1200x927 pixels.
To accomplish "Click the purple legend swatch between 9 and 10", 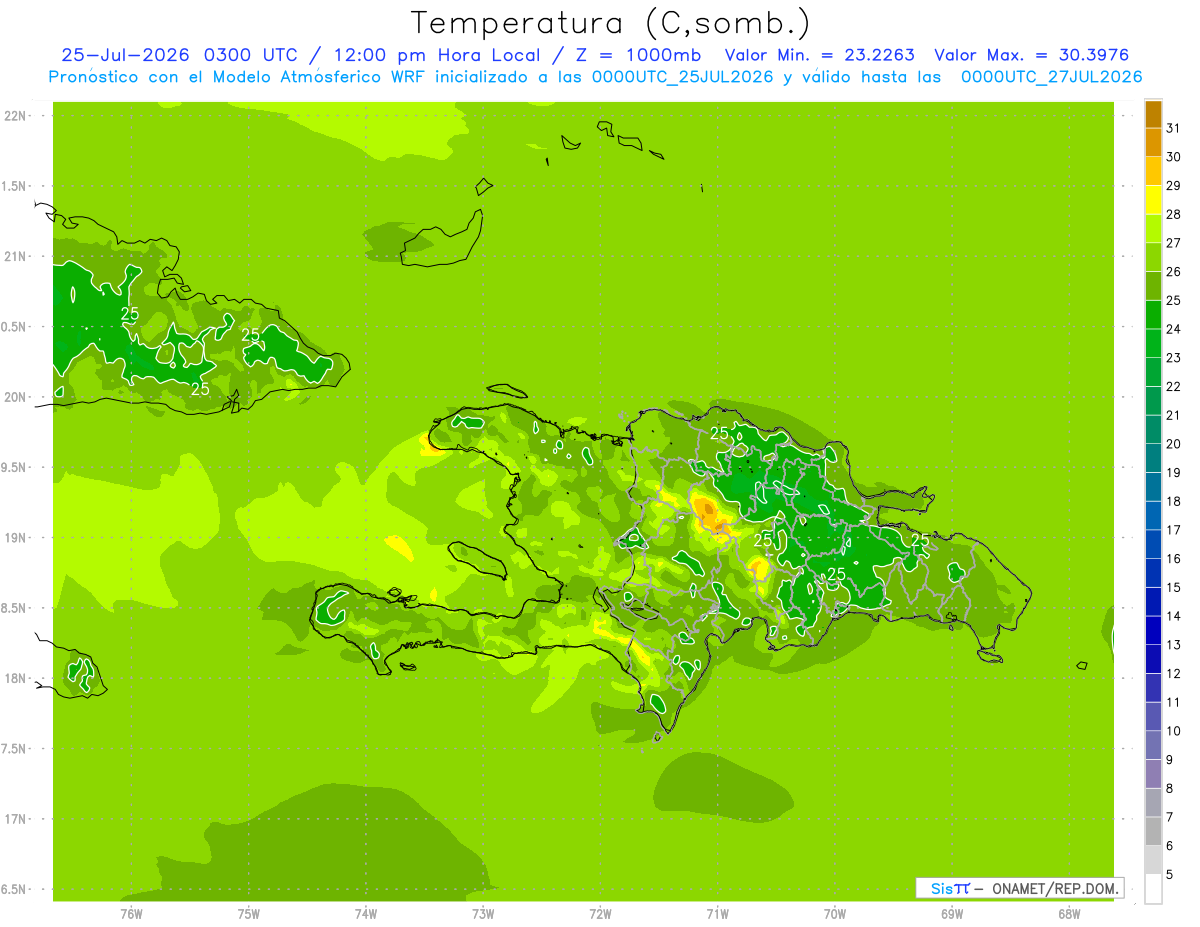I will 1153,745.
